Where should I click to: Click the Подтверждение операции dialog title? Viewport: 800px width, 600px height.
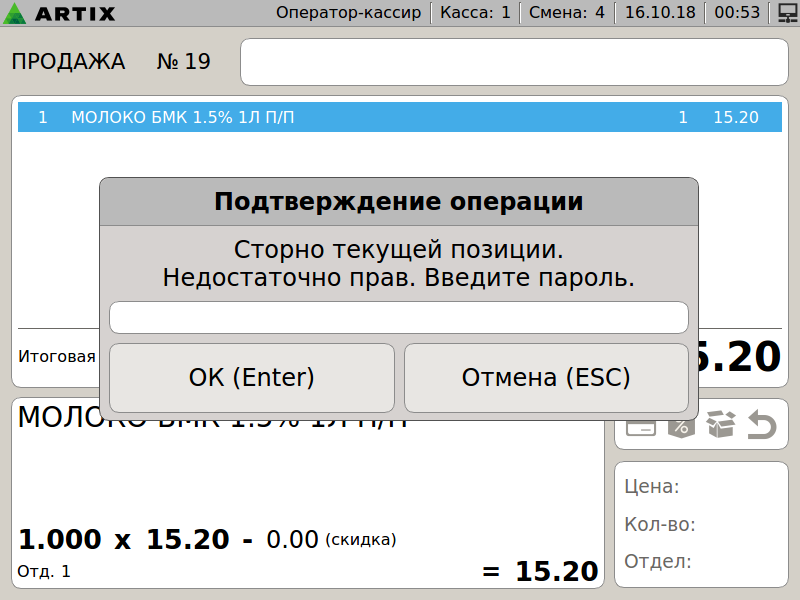click(399, 202)
